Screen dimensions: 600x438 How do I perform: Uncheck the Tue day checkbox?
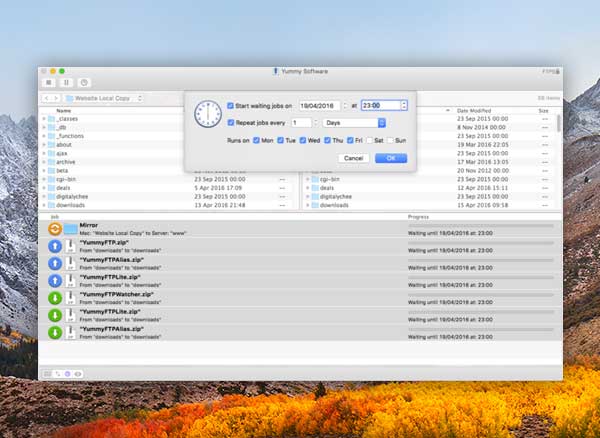[x=280, y=140]
